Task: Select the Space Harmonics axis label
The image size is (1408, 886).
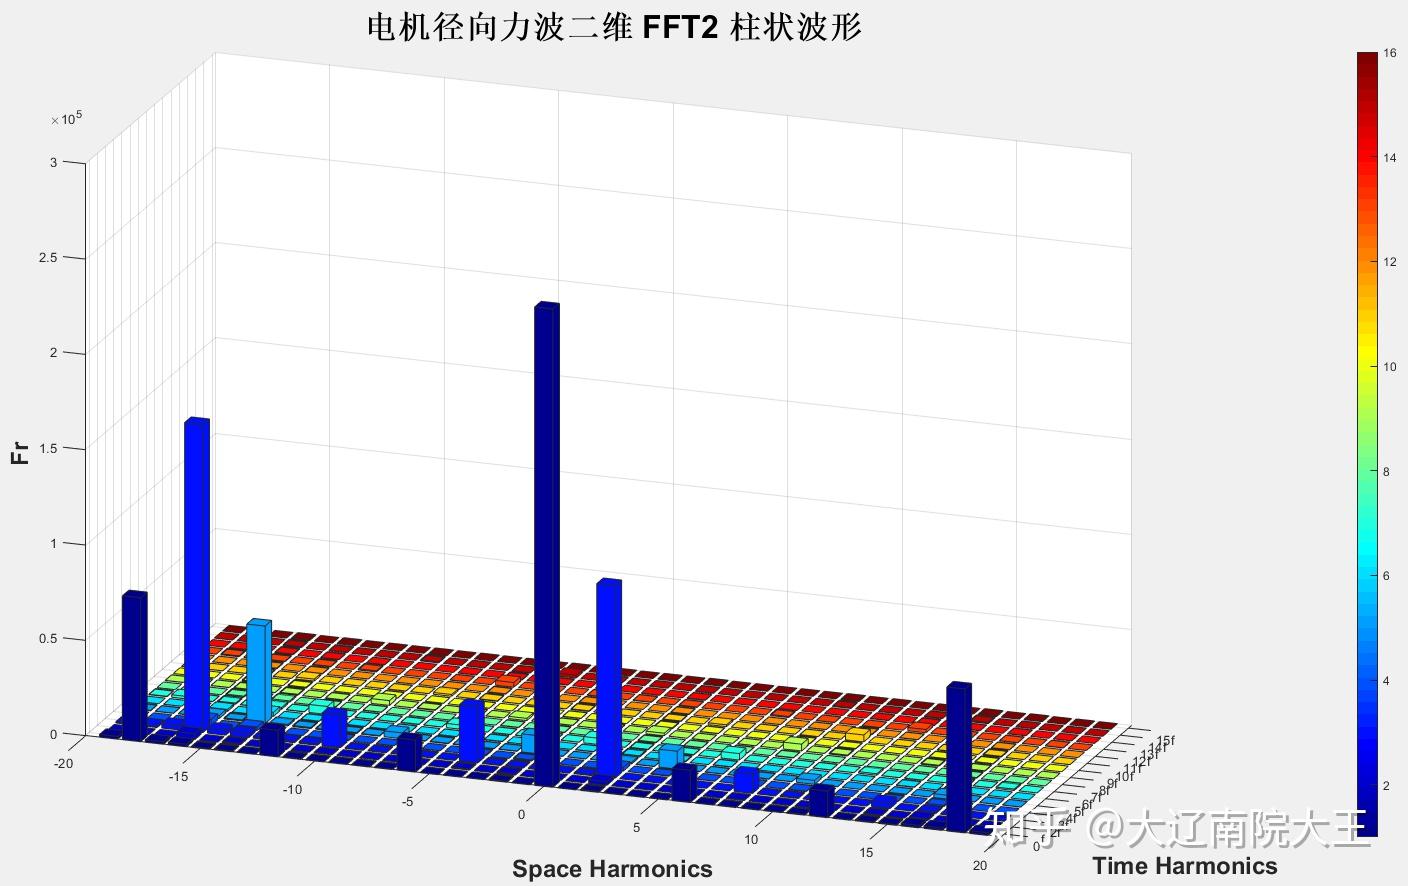Action: pyautogui.click(x=612, y=869)
